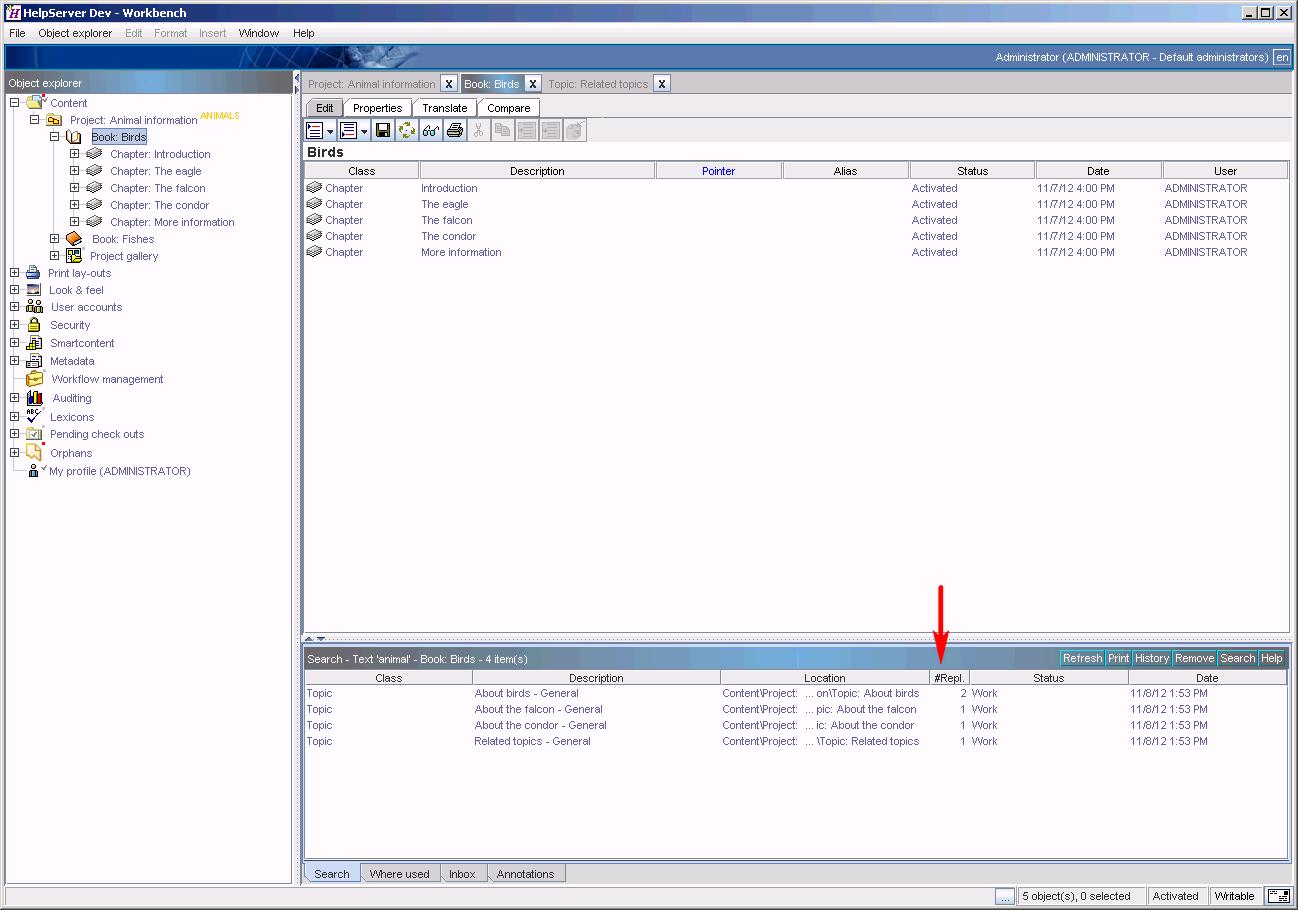This screenshot has width=1298, height=910.
Task: Click the Orphans folder icon
Action: click(x=34, y=452)
